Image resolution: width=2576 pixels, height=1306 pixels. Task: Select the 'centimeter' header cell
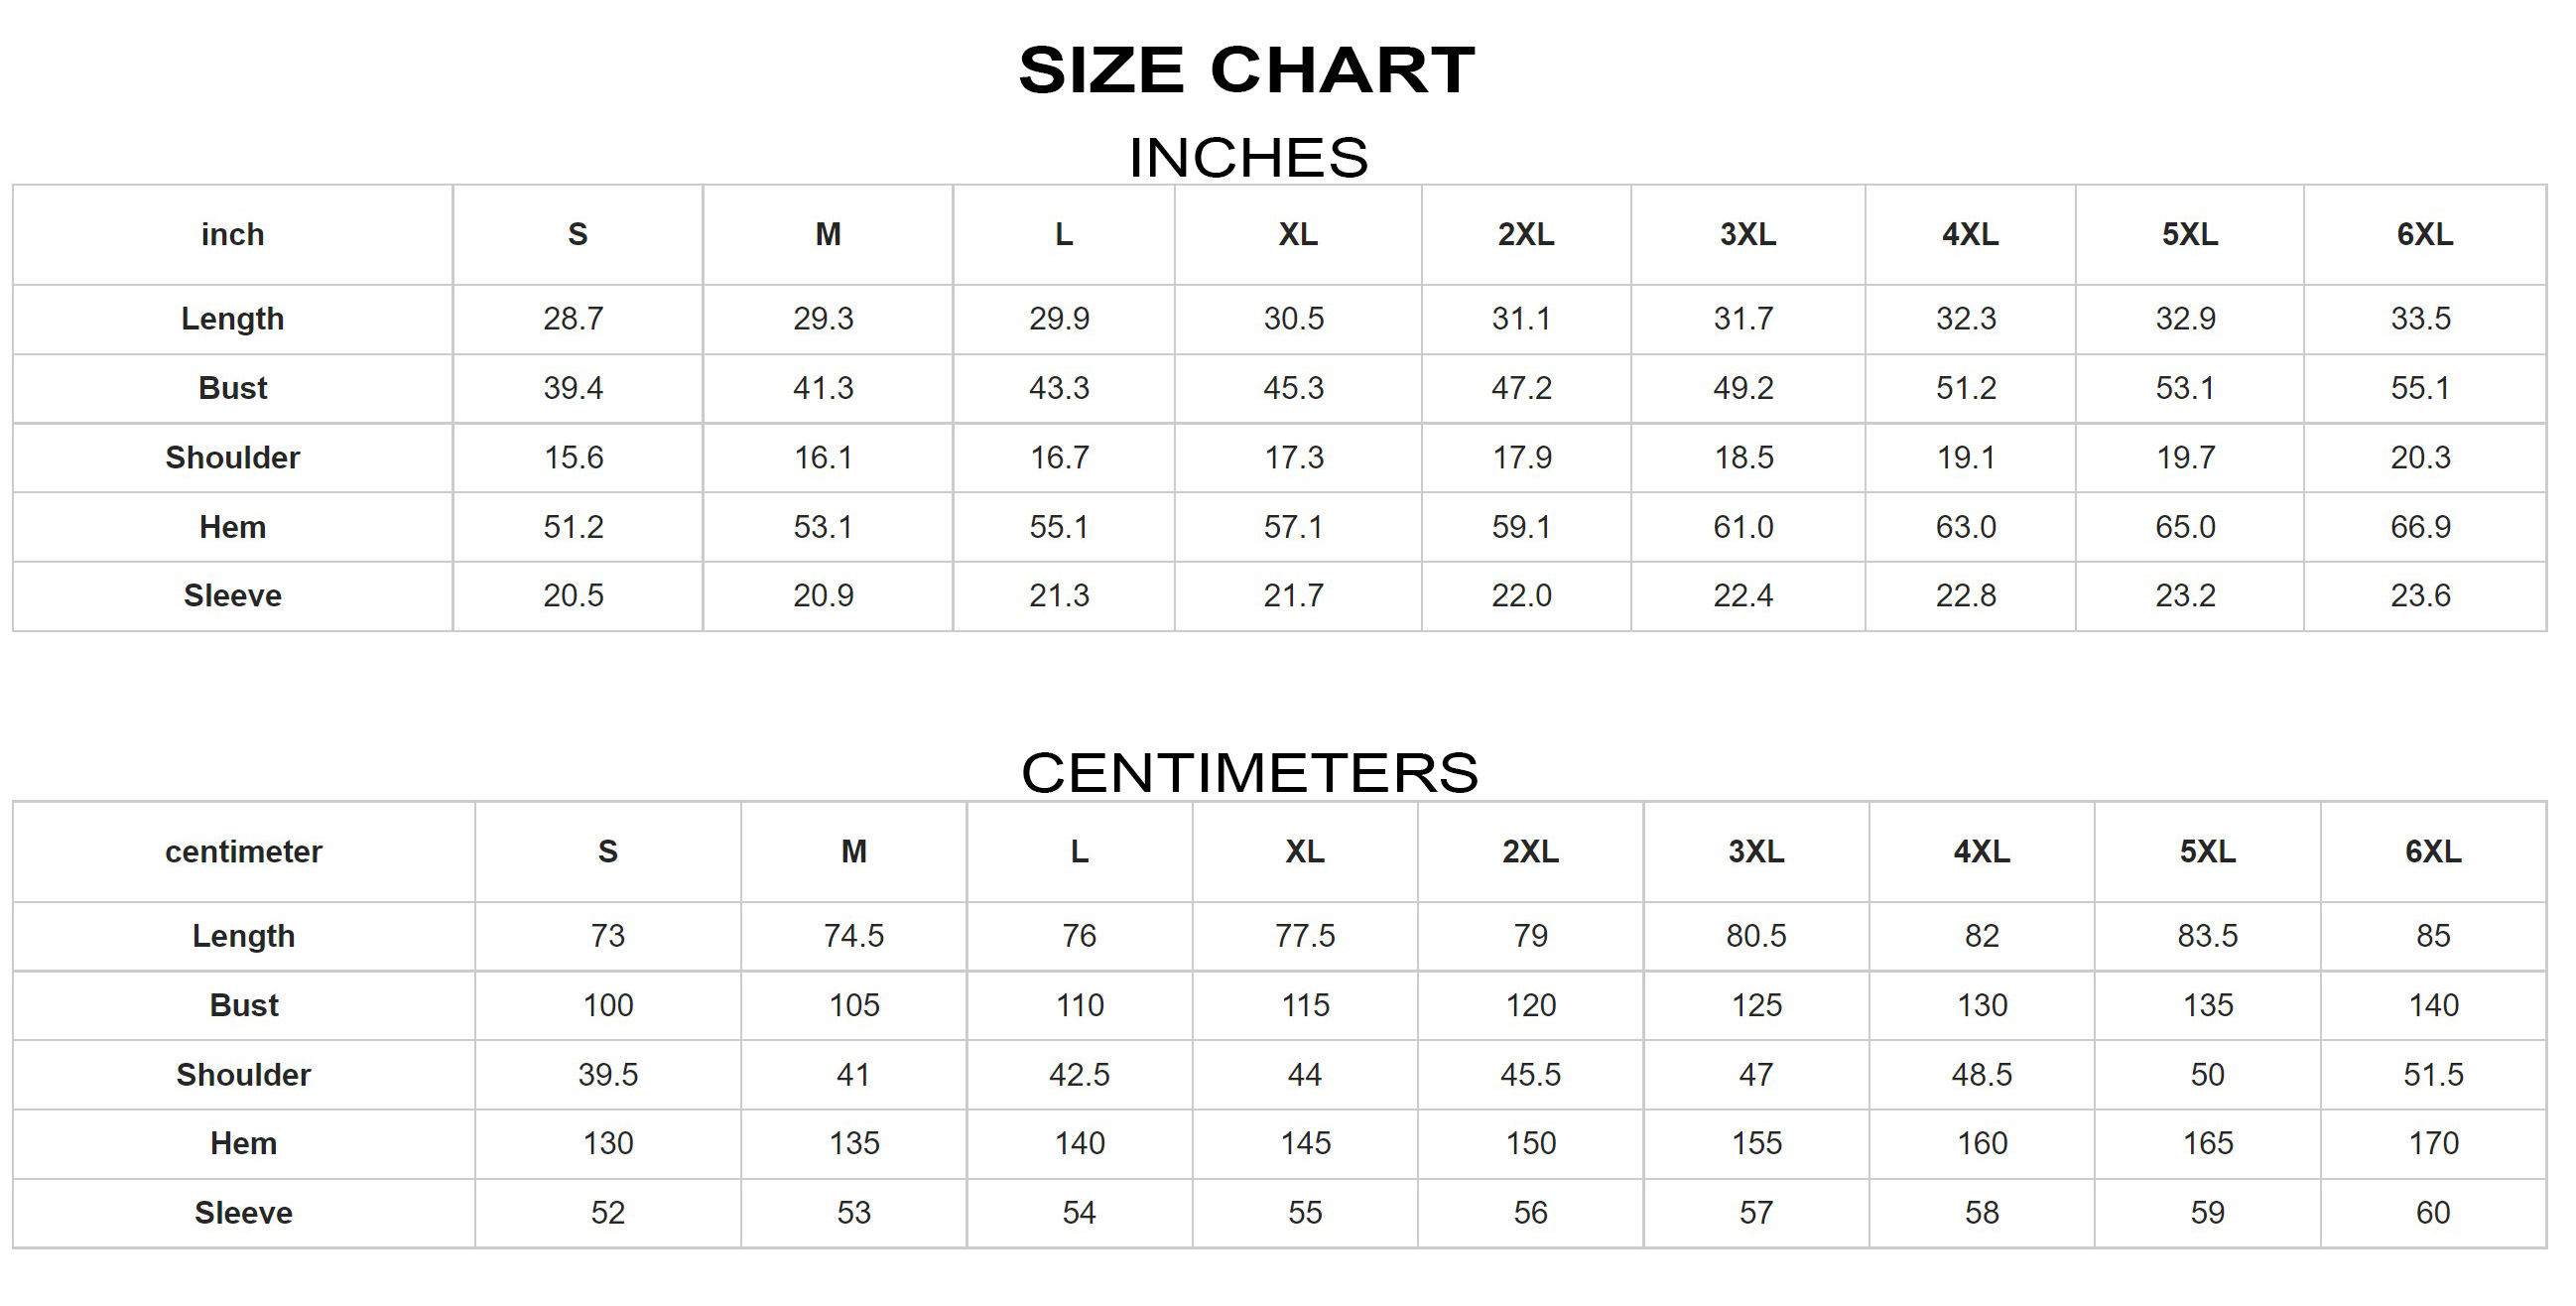click(x=243, y=852)
